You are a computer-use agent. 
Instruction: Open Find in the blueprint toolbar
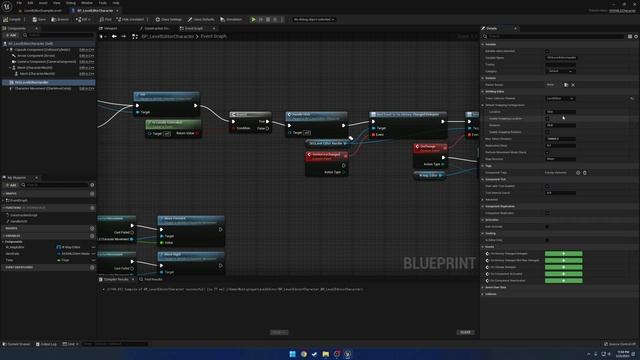point(105,19)
